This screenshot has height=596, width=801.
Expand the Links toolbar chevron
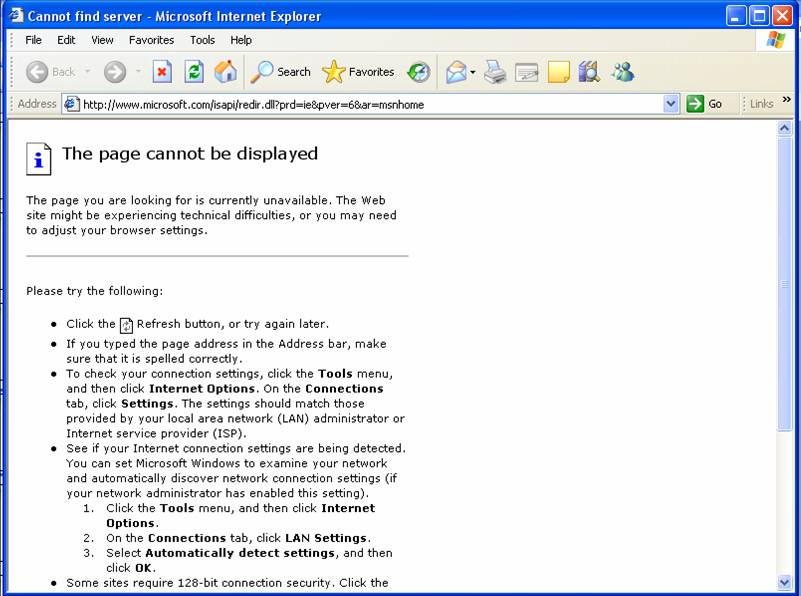pos(787,99)
